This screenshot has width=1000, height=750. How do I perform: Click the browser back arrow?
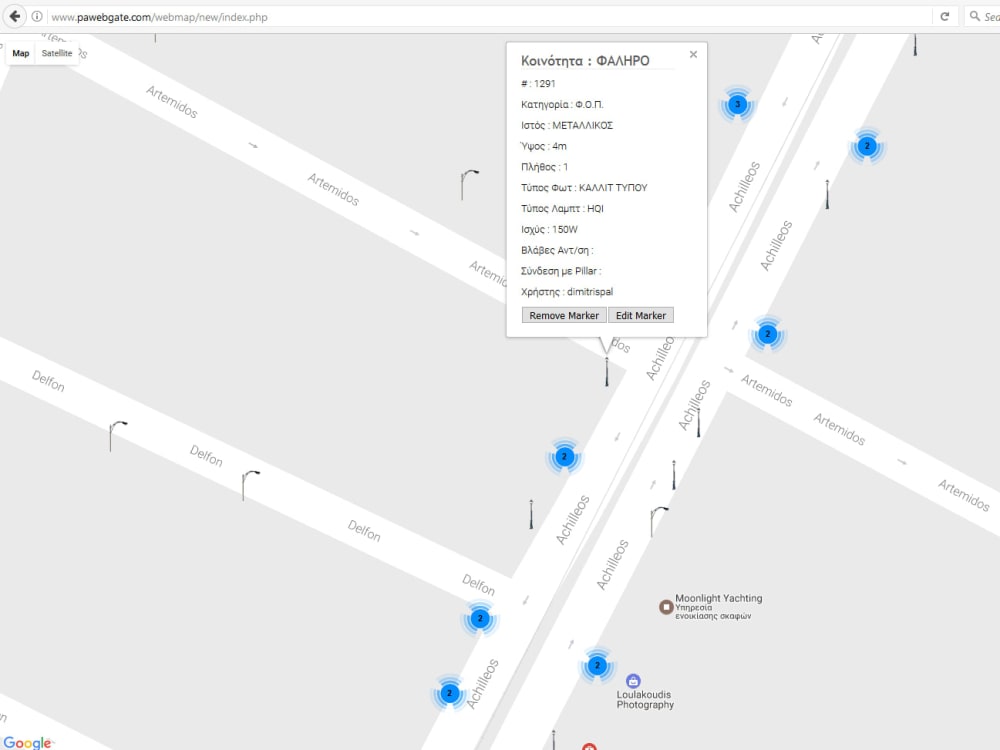(x=12, y=14)
